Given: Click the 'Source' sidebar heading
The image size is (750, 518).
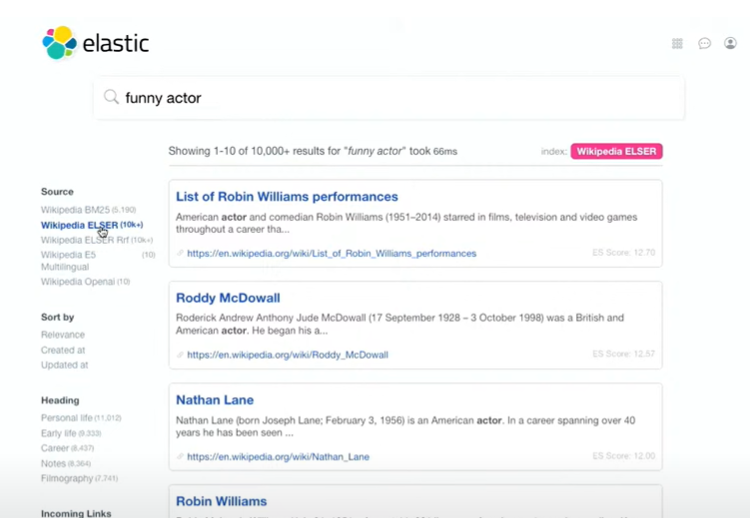Looking at the screenshot, I should (57, 191).
